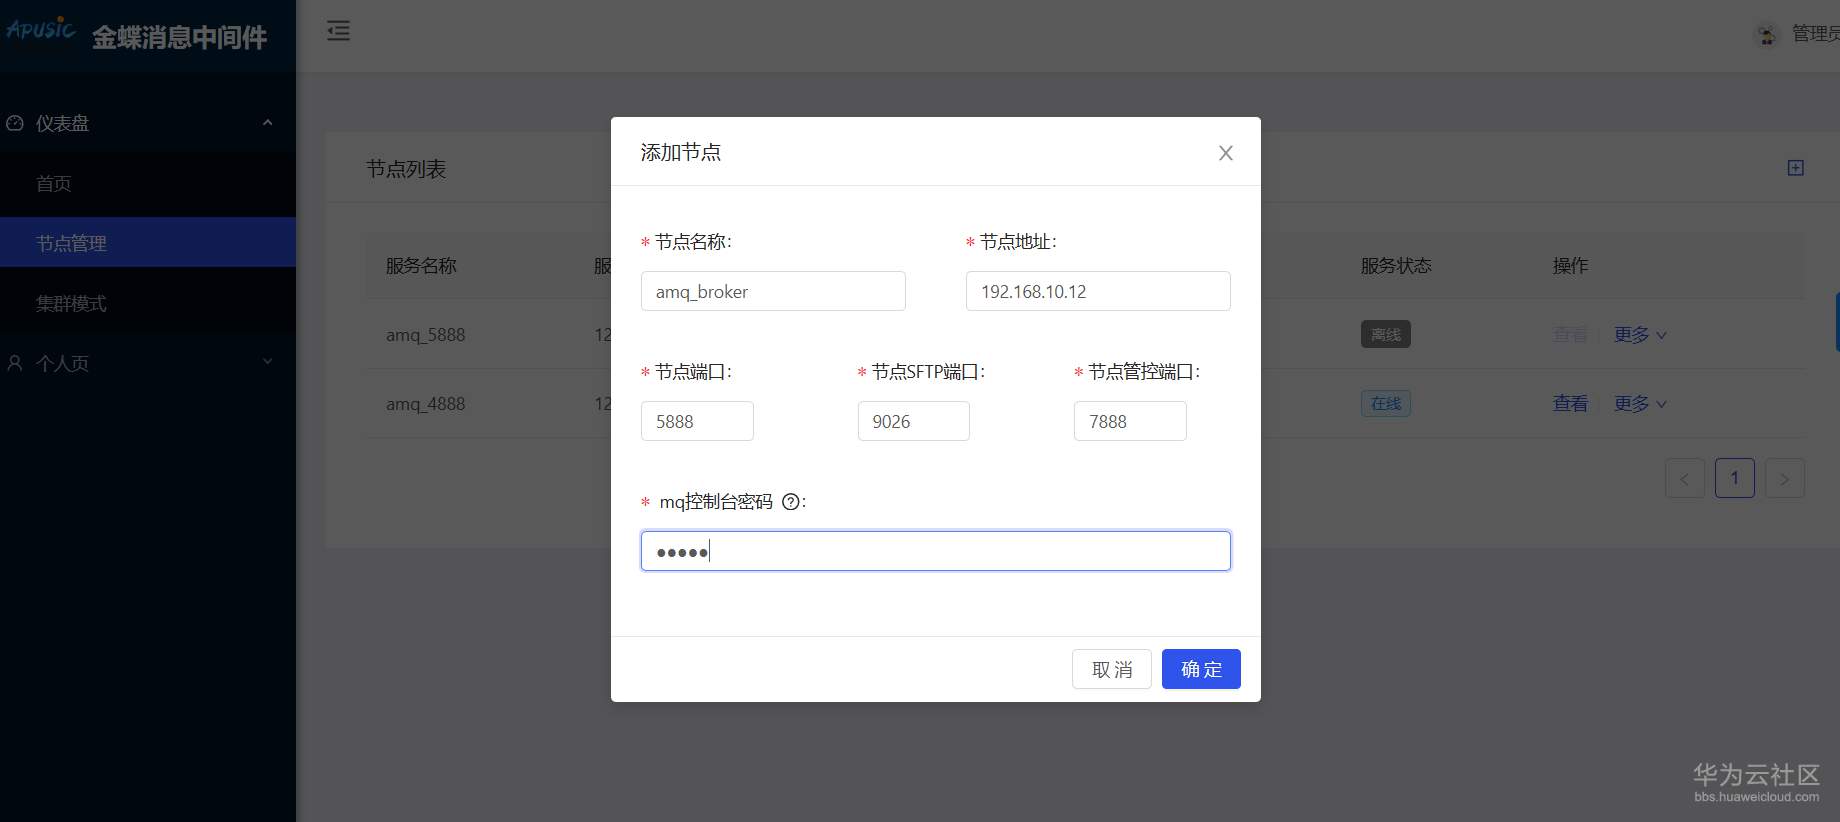Screen dimensions: 1840x822
Task: Click the admin user avatar
Action: tap(1767, 35)
